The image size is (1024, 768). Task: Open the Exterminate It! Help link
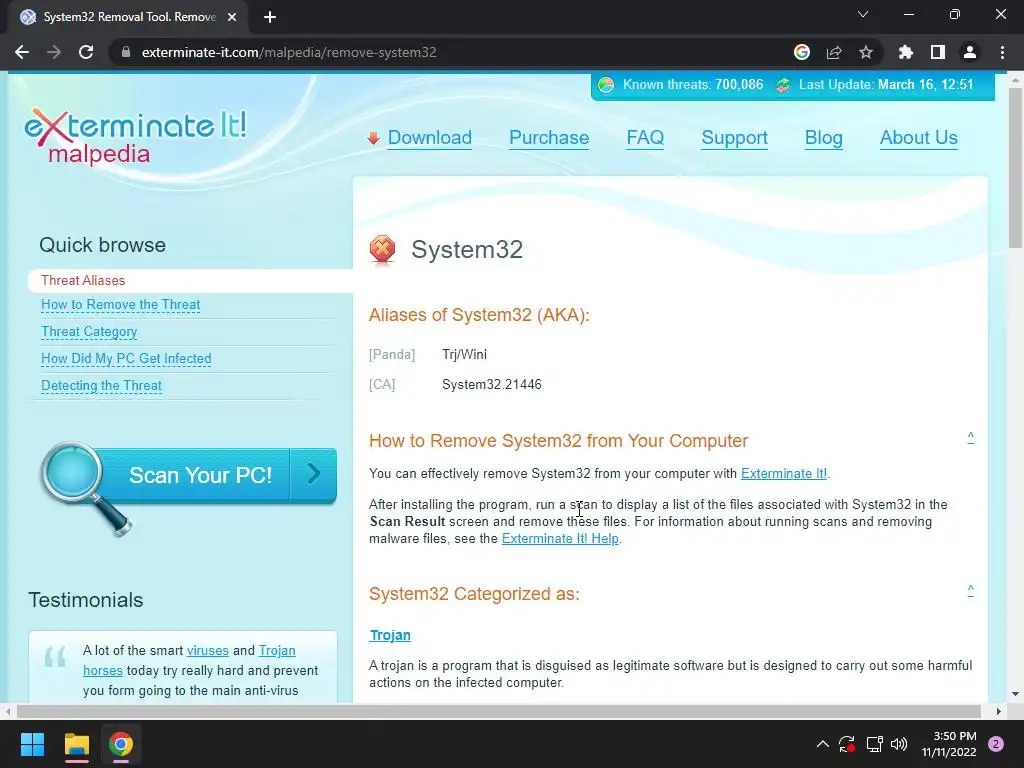coord(560,539)
